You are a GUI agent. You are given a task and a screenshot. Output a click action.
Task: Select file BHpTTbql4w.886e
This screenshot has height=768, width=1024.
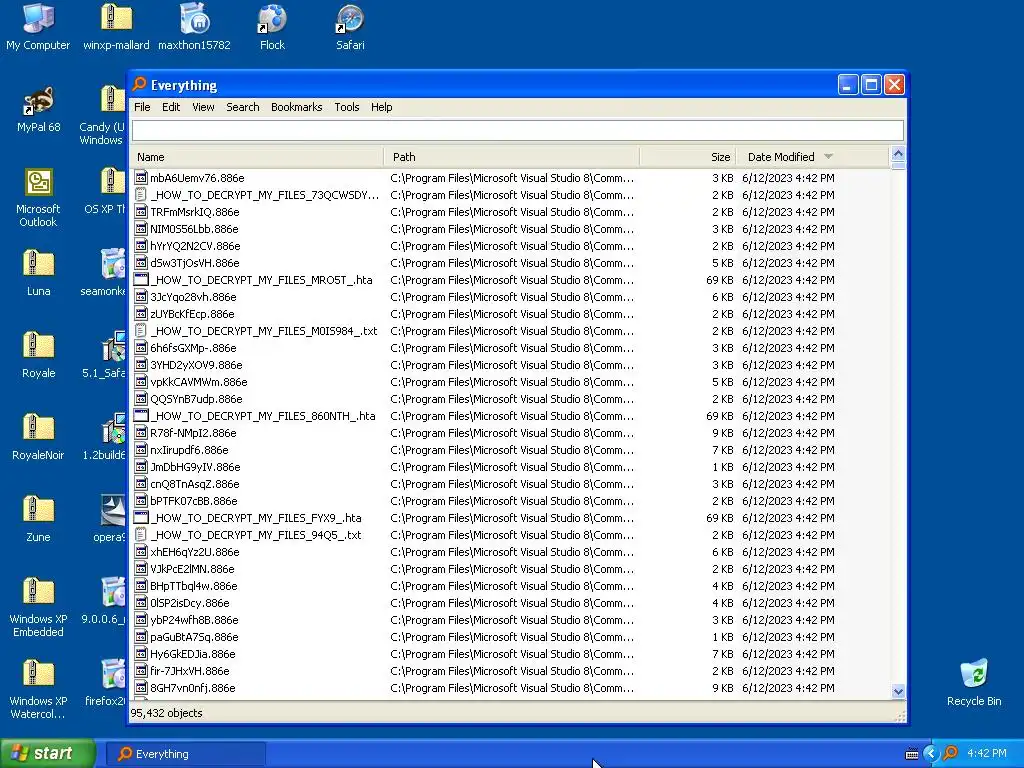pos(194,586)
